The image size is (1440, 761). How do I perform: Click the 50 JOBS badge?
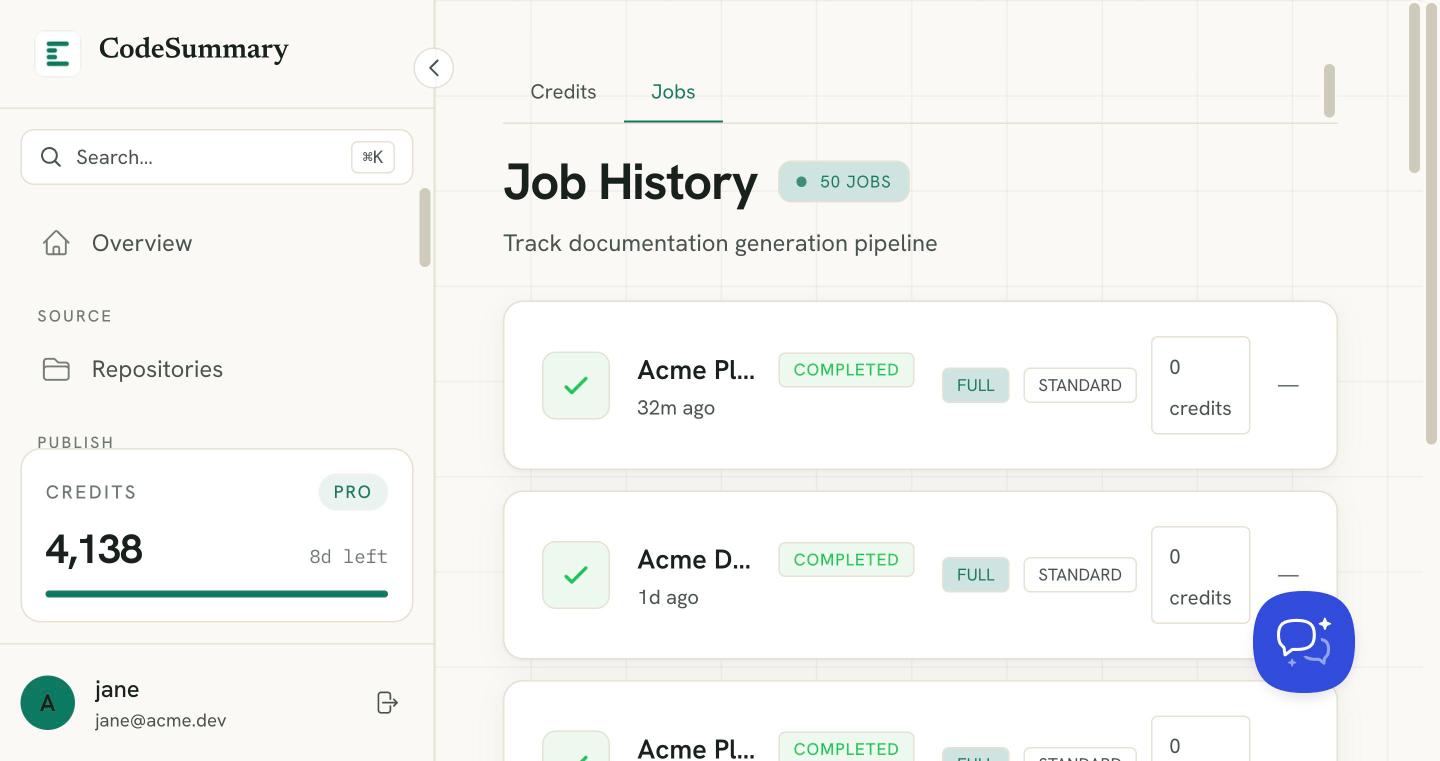(844, 182)
